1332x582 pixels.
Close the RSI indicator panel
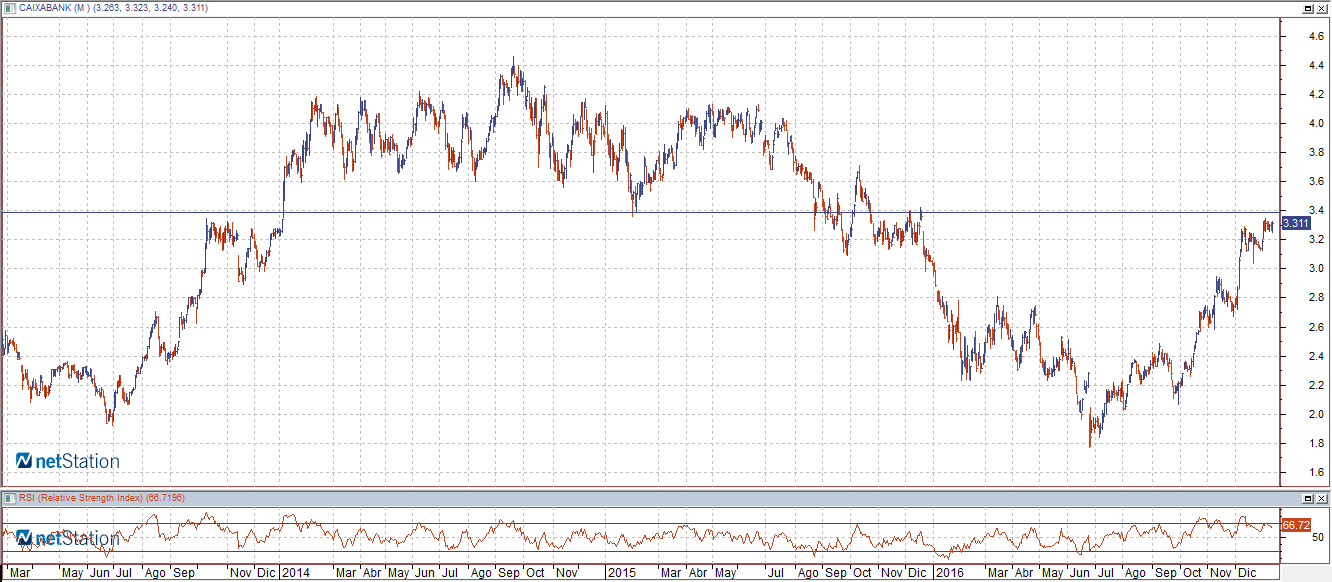coord(1321,497)
